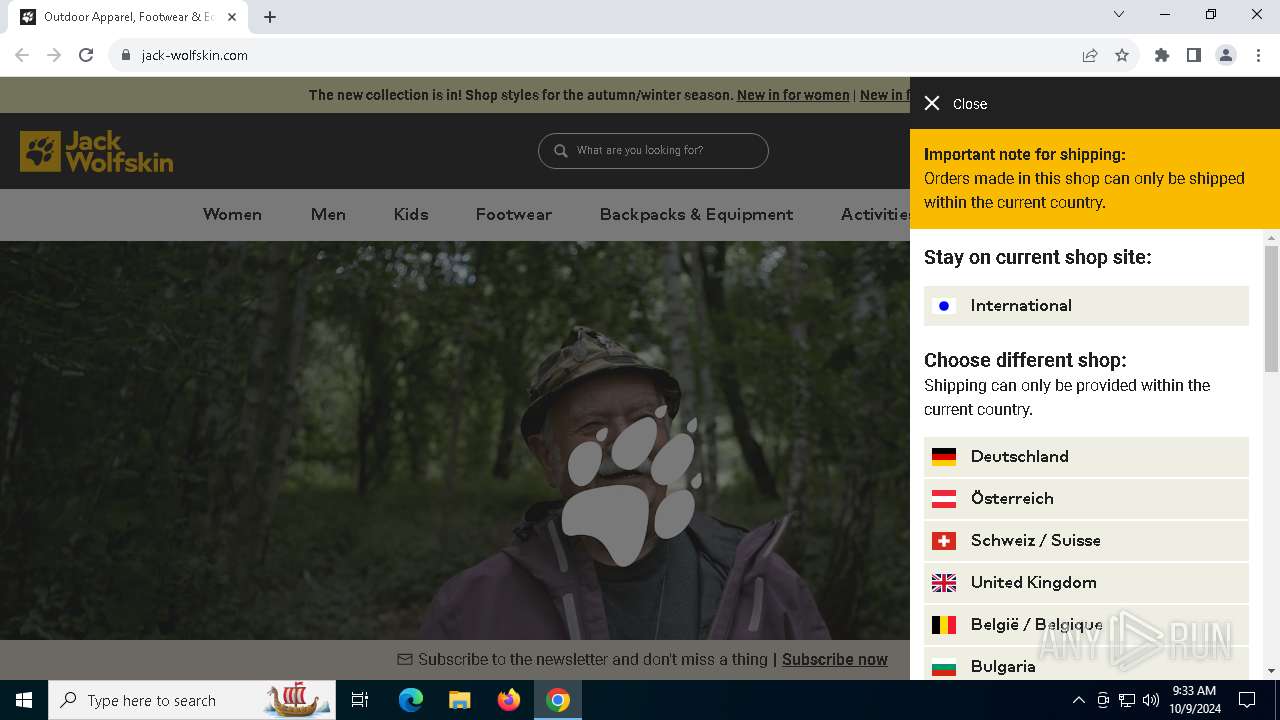
Task: Reload the page
Action: [x=86, y=55]
